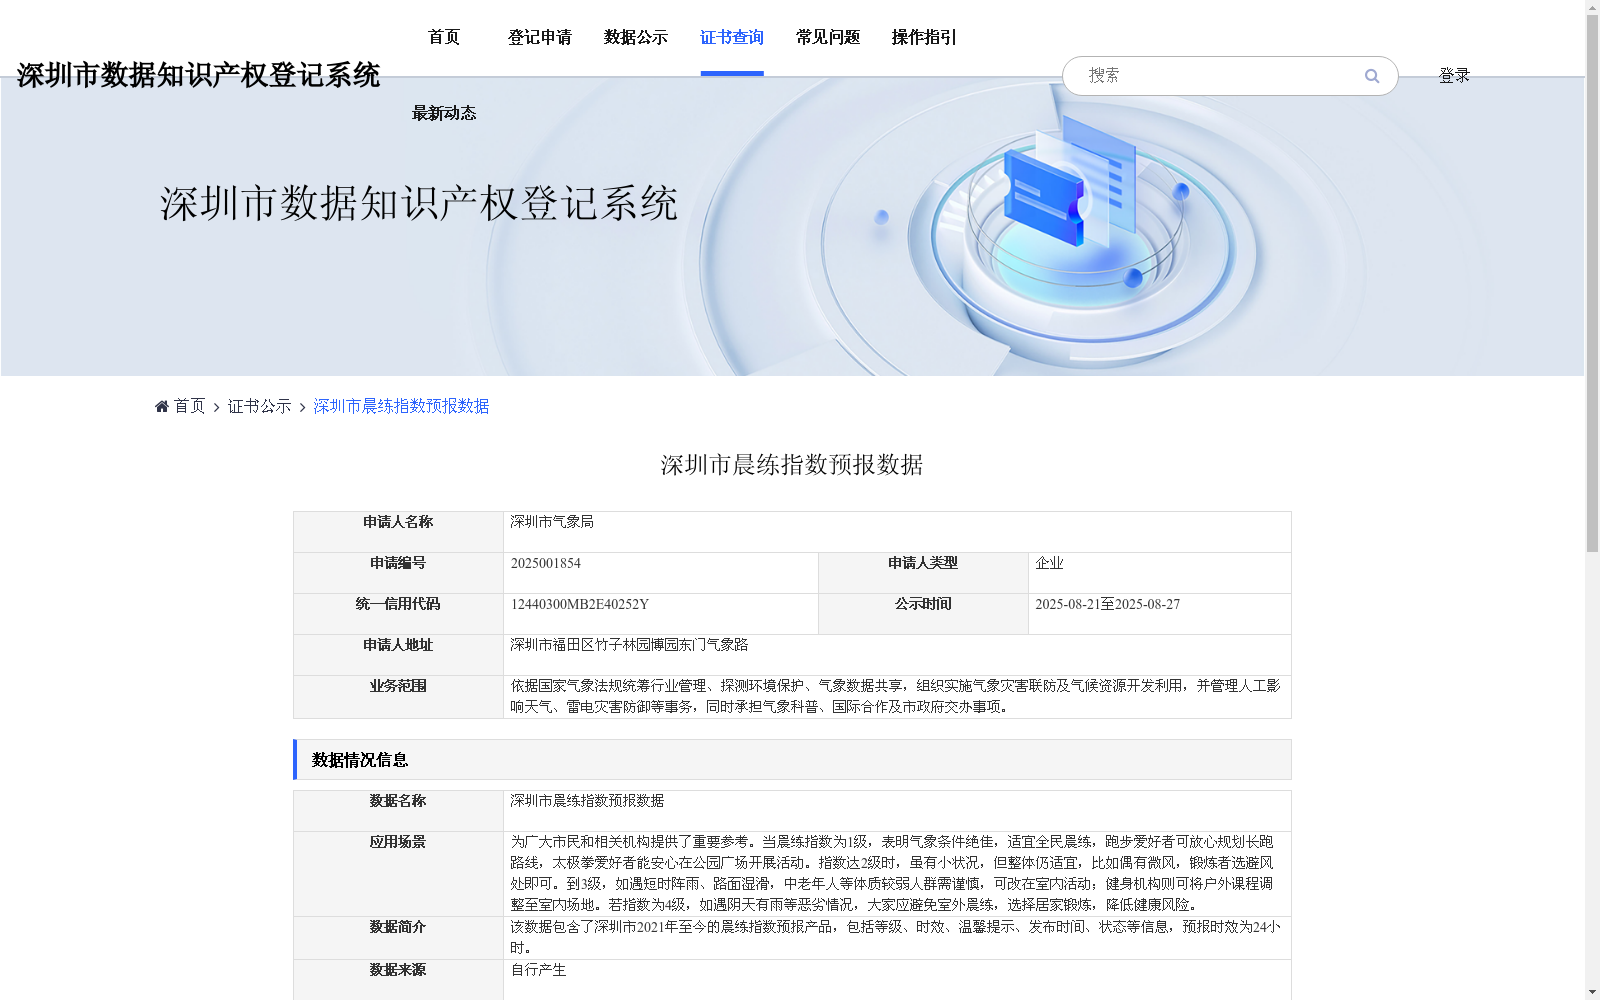Screen dimensions: 1600x1000
Task: Click the scrollbar down arrow
Action: (1592, 992)
